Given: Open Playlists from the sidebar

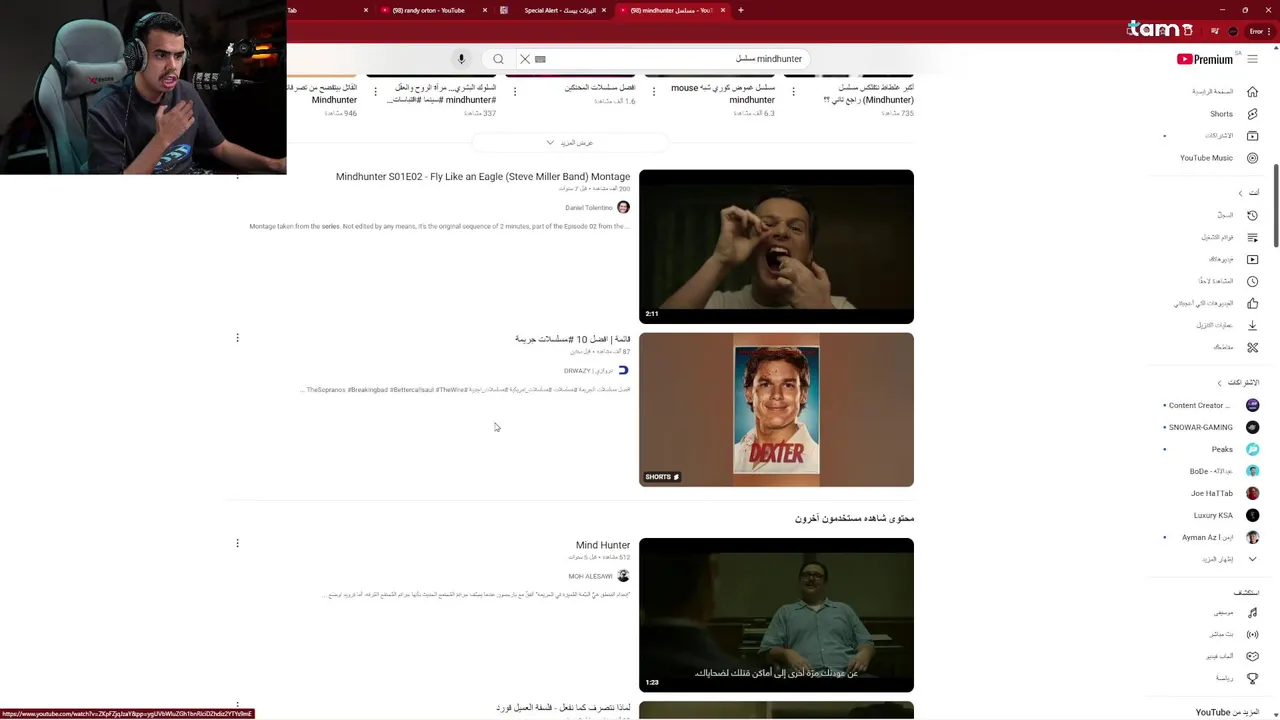Looking at the screenshot, I should coord(1252,237).
